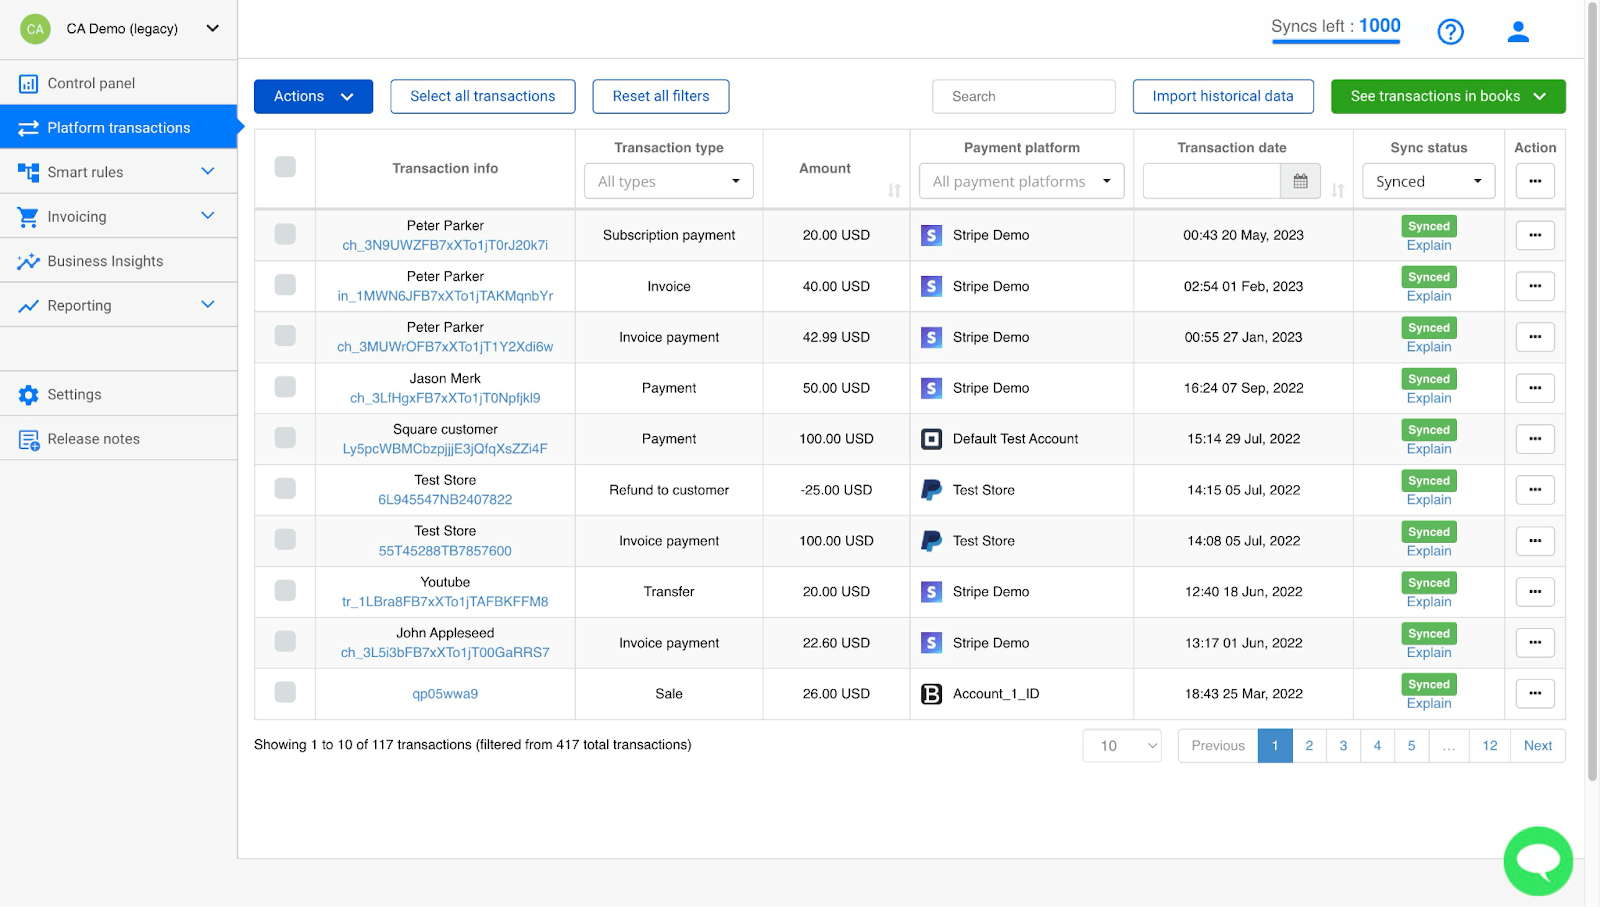Screen dimensions: 1600x907
Task: Select the Platform transactions sidebar icon
Action: pyautogui.click(x=28, y=127)
